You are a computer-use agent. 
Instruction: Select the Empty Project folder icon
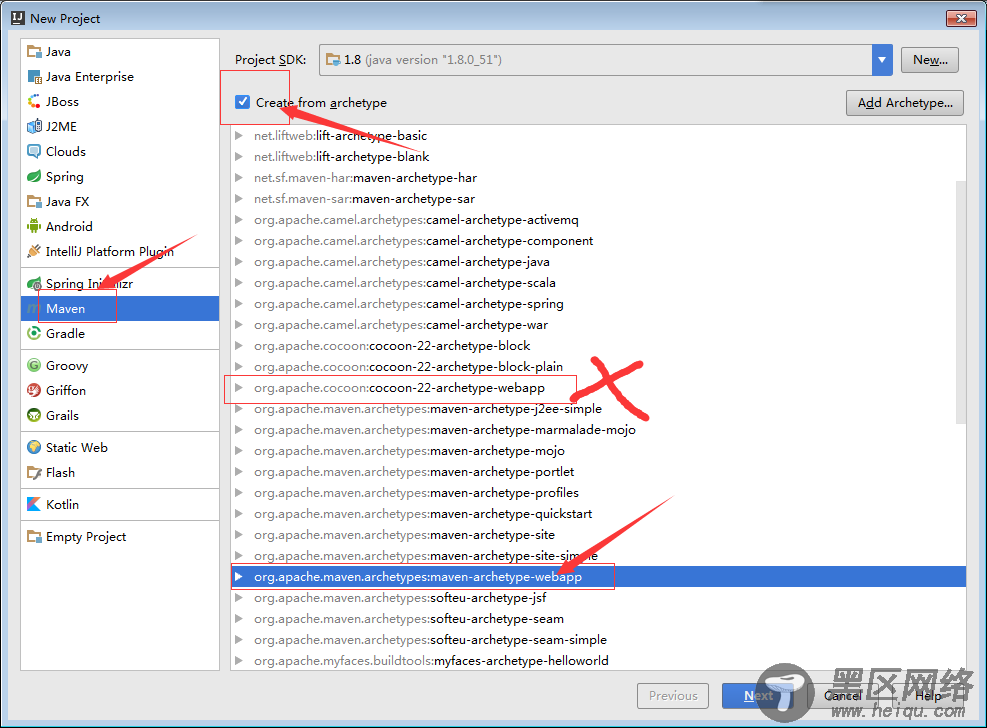pos(34,537)
